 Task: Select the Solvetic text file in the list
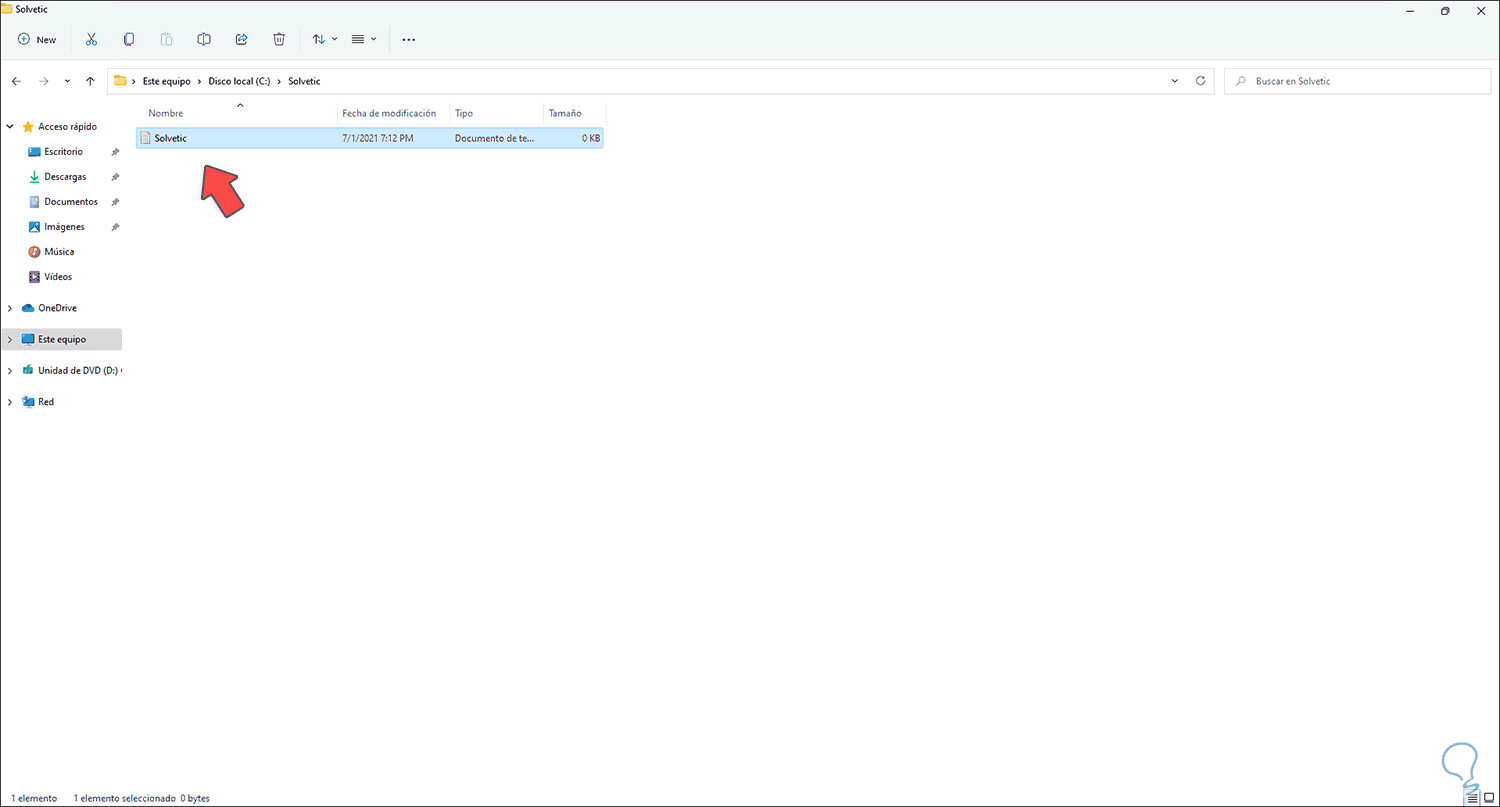(370, 138)
